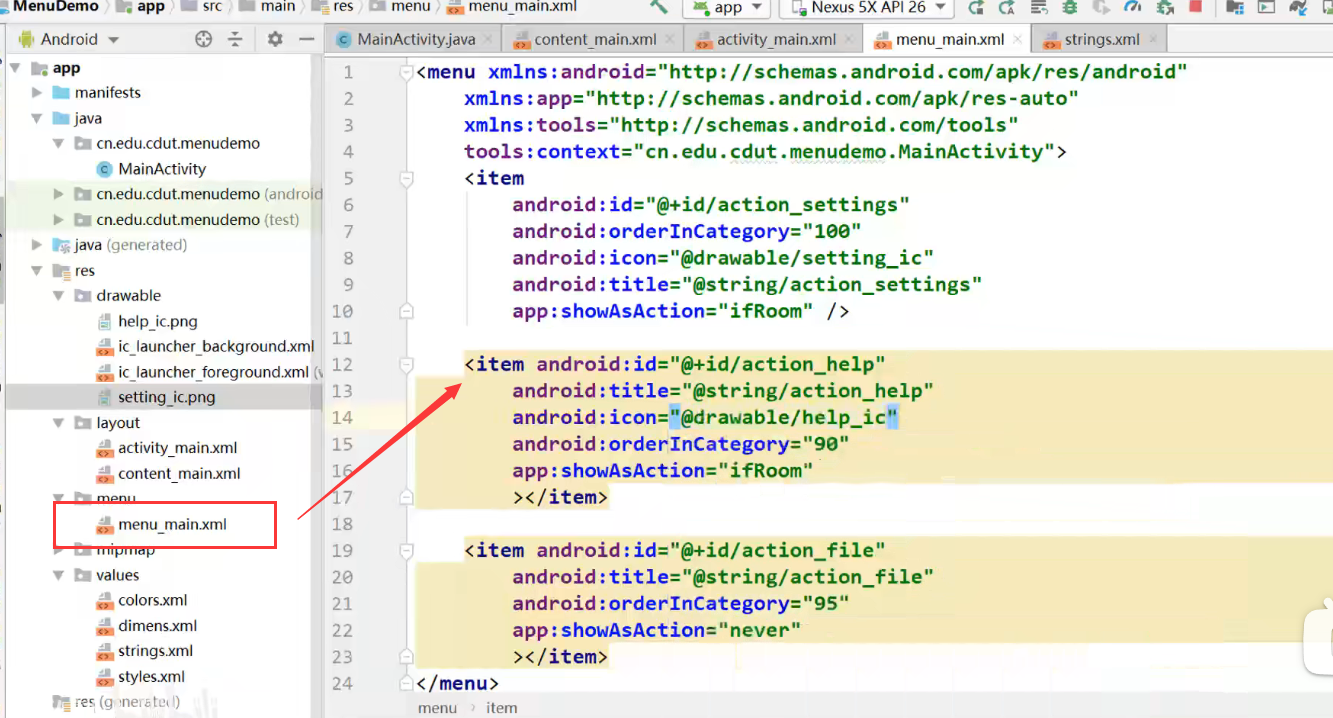Click src in the navigation breadcrumb
Image resolution: width=1333 pixels, height=718 pixels.
[212, 6]
